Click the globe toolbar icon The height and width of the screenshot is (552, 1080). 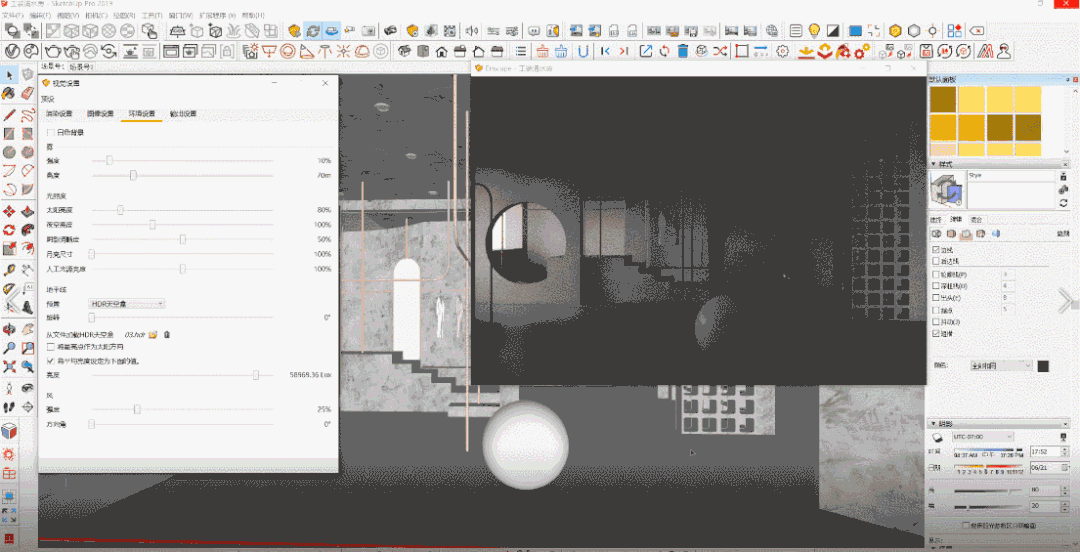coord(772,30)
